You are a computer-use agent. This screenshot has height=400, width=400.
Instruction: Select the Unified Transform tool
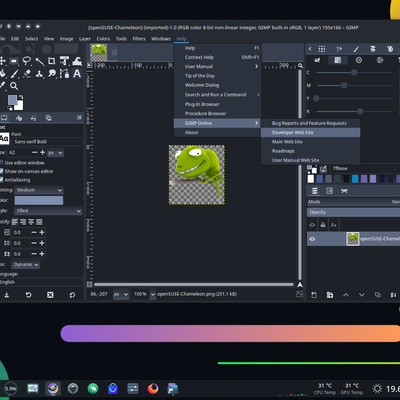click(64, 61)
